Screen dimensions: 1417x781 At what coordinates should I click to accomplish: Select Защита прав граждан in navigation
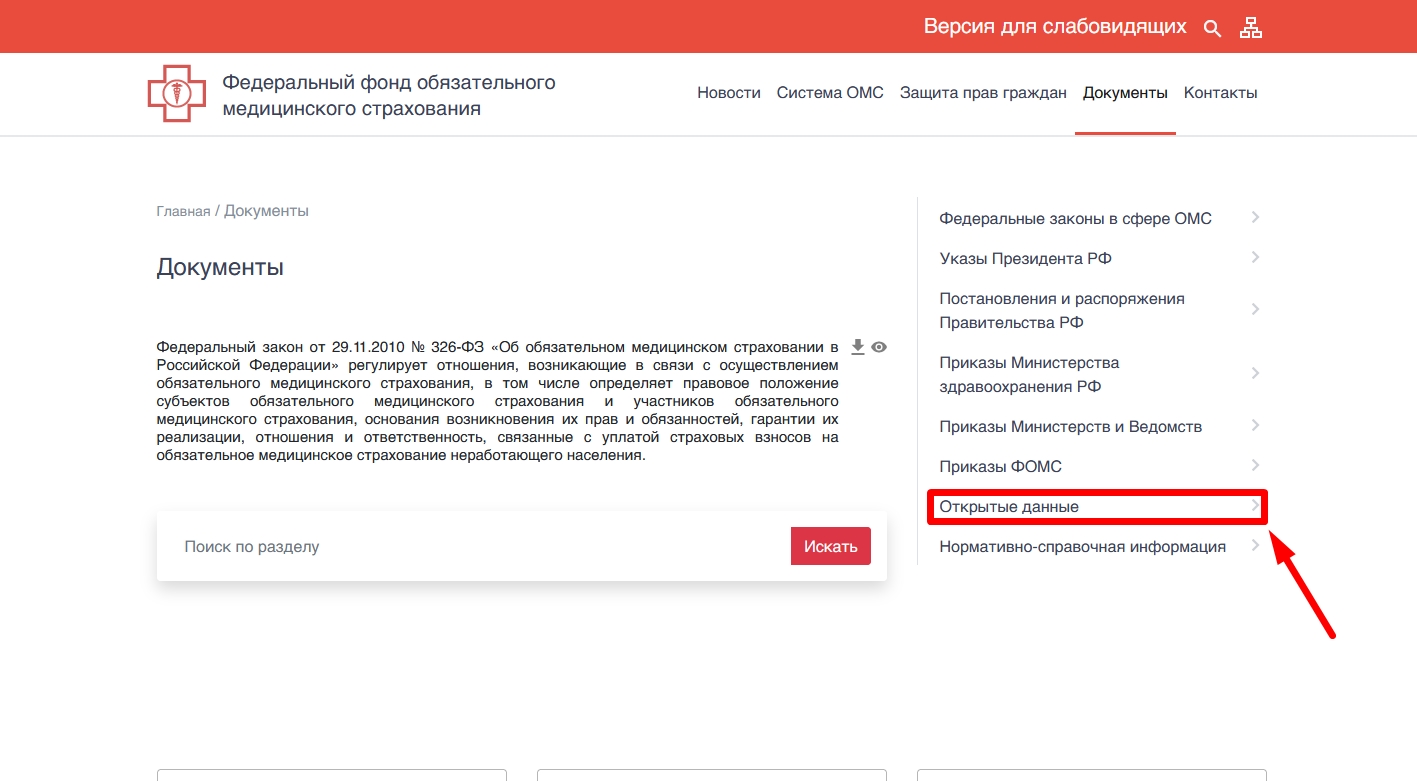(983, 93)
